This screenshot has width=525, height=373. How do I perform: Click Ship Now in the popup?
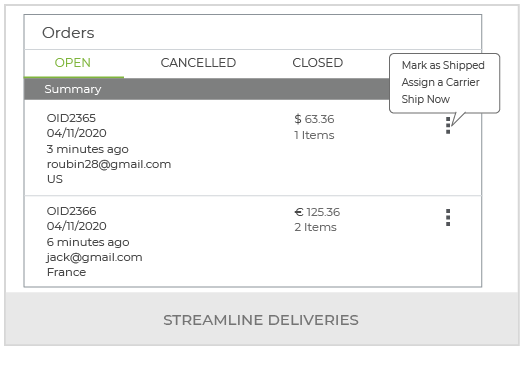426,99
